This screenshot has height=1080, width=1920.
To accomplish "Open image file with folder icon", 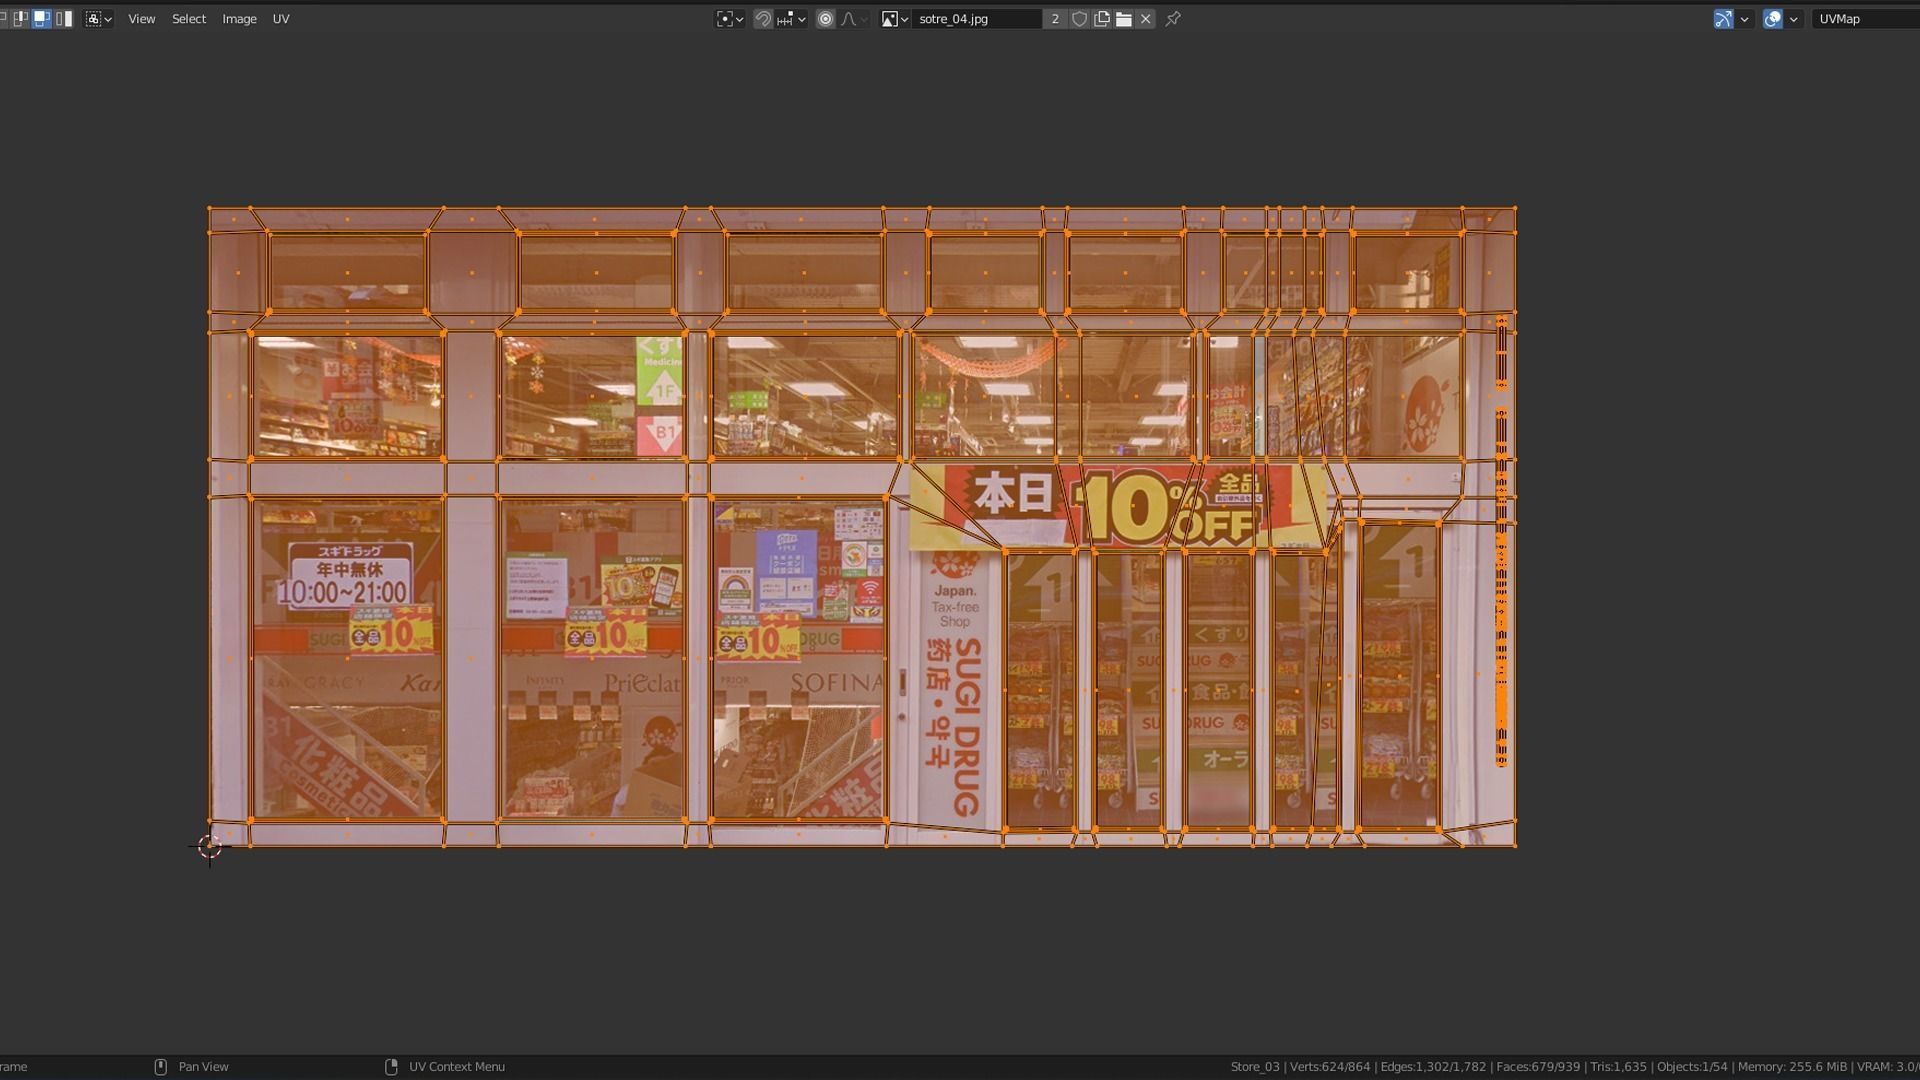I will click(x=1123, y=19).
